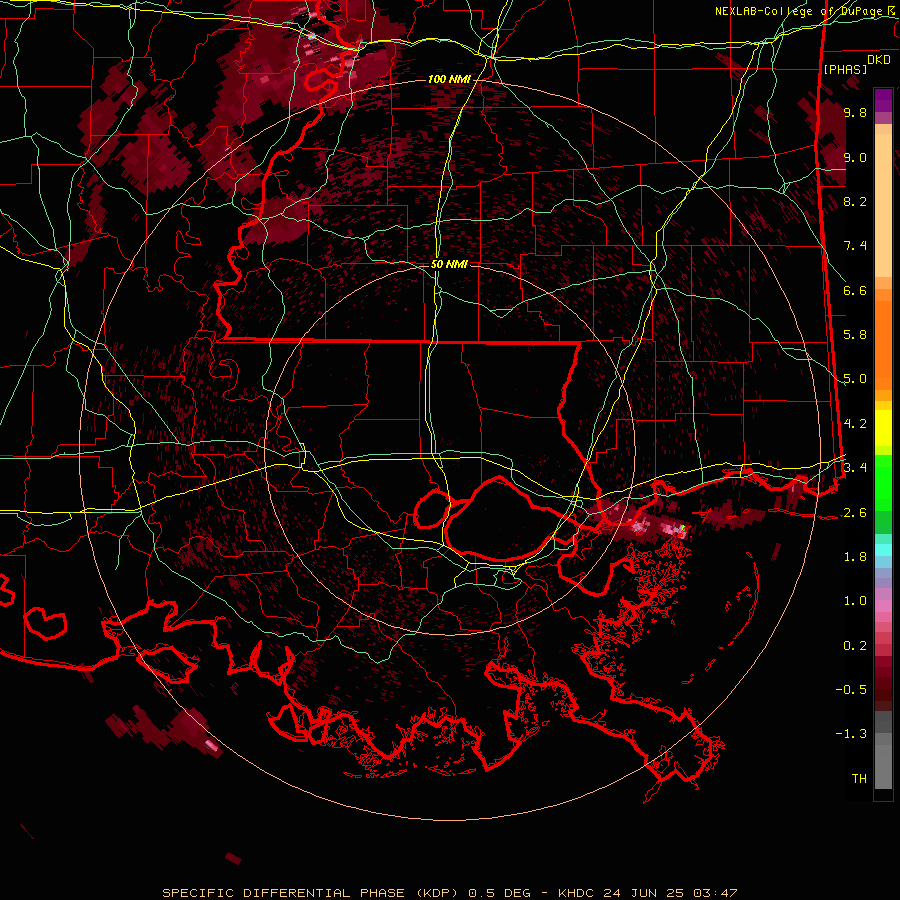Click the 50 NMI range ring label
This screenshot has height=900, width=900.
coord(449,264)
